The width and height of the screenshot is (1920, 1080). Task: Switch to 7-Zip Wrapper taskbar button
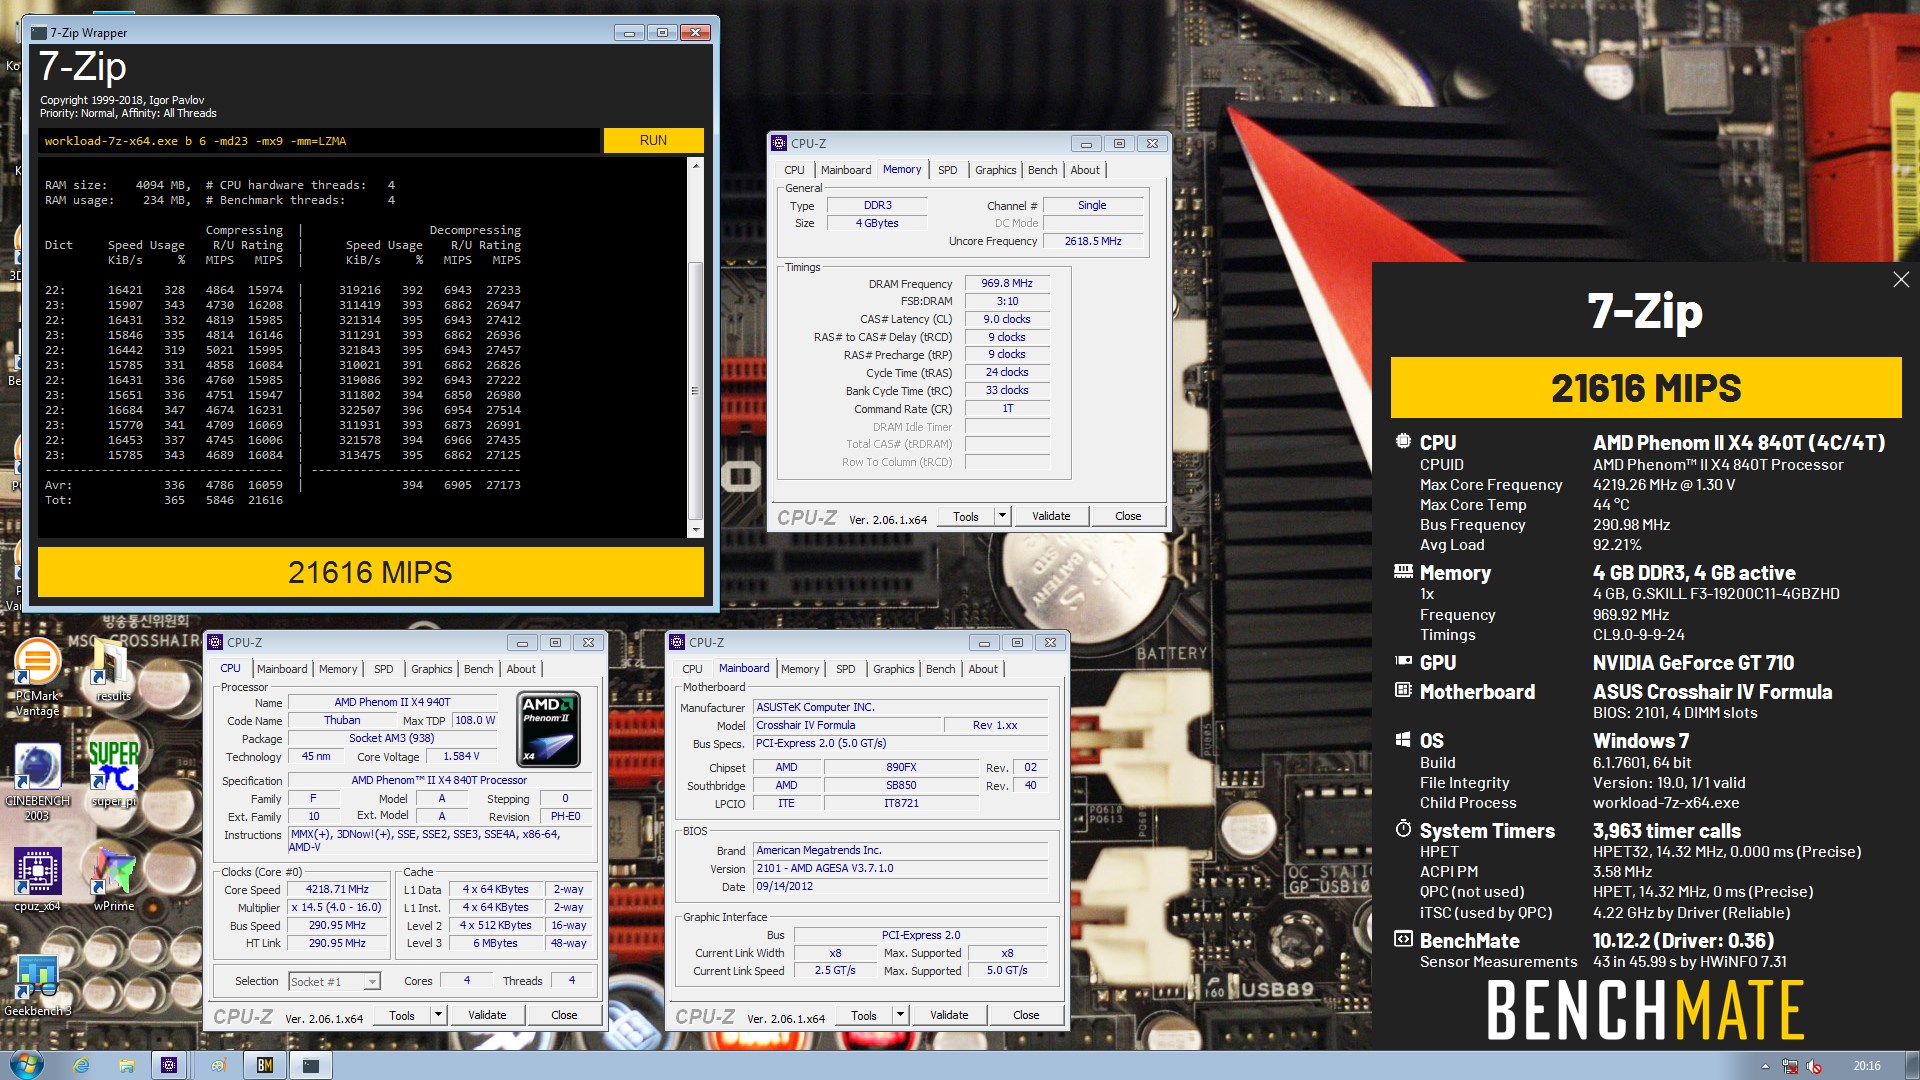[311, 1065]
